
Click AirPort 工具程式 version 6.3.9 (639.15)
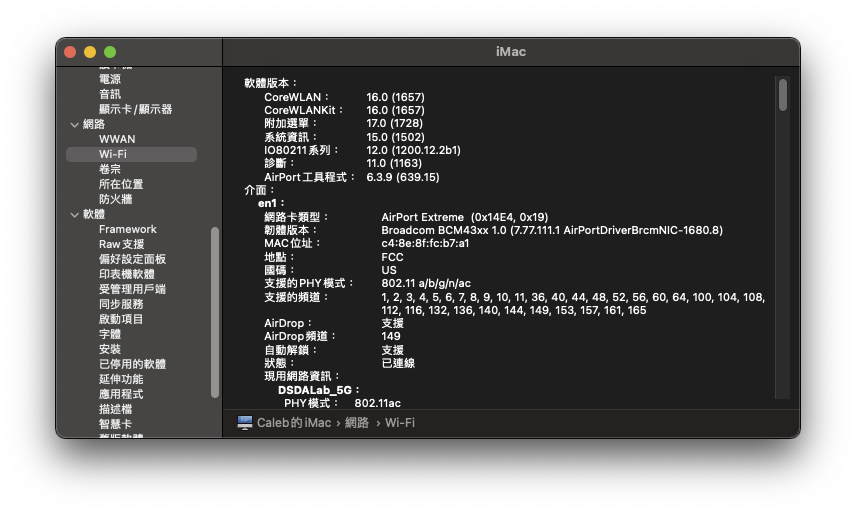(x=403, y=177)
